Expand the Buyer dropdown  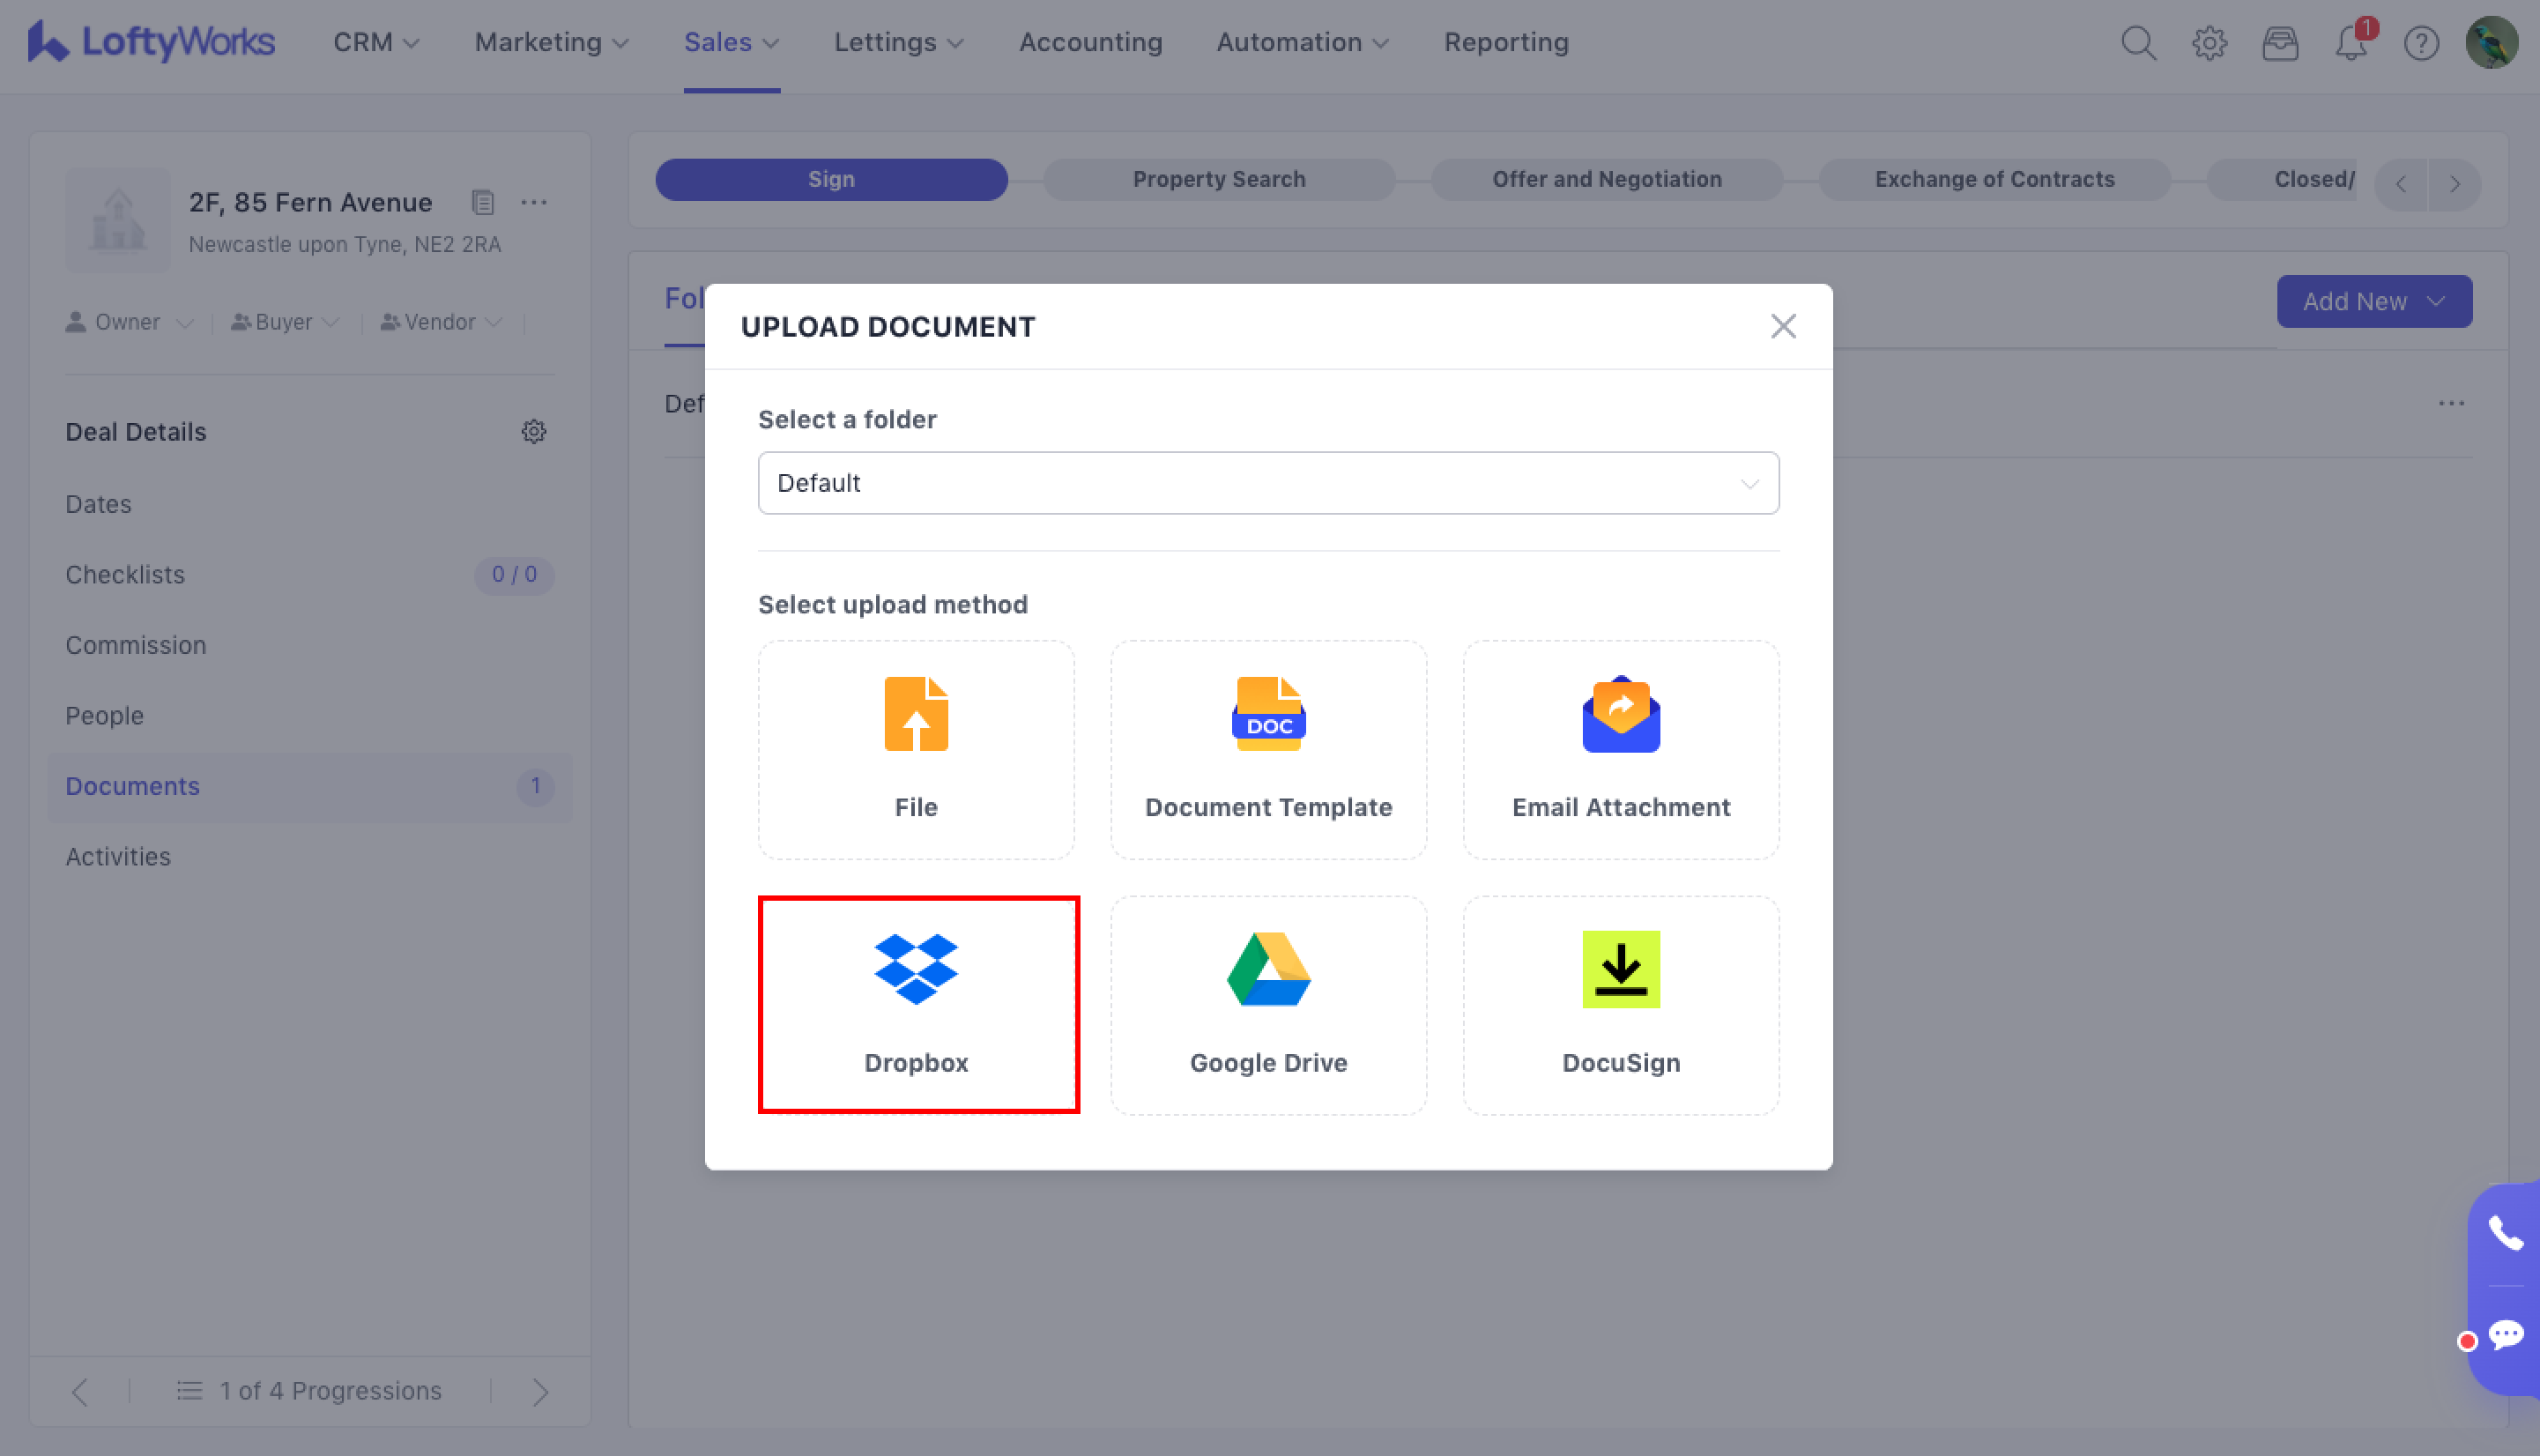coord(285,322)
